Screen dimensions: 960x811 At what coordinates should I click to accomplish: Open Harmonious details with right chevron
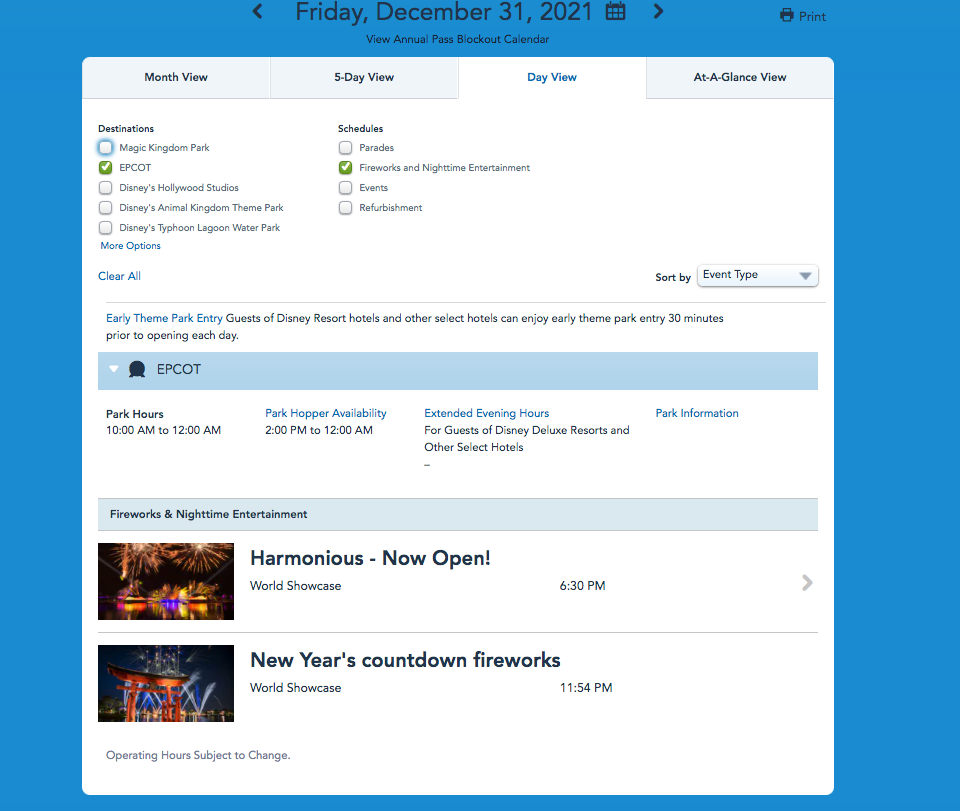point(807,583)
